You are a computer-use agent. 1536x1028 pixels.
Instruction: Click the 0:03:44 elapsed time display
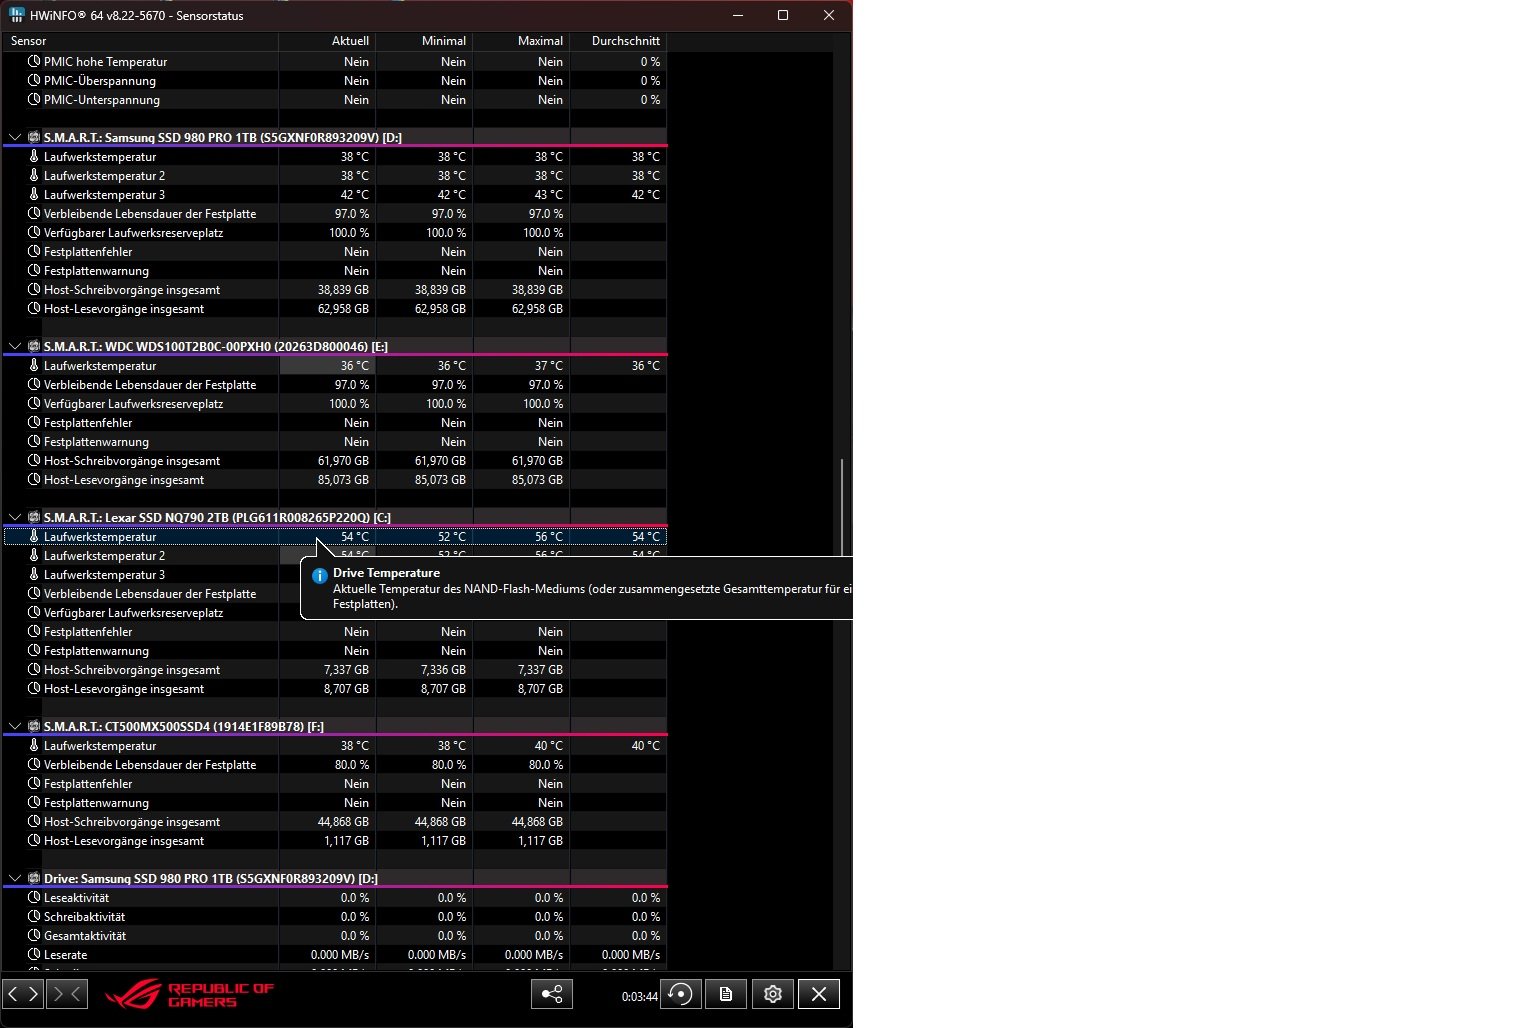tap(639, 996)
